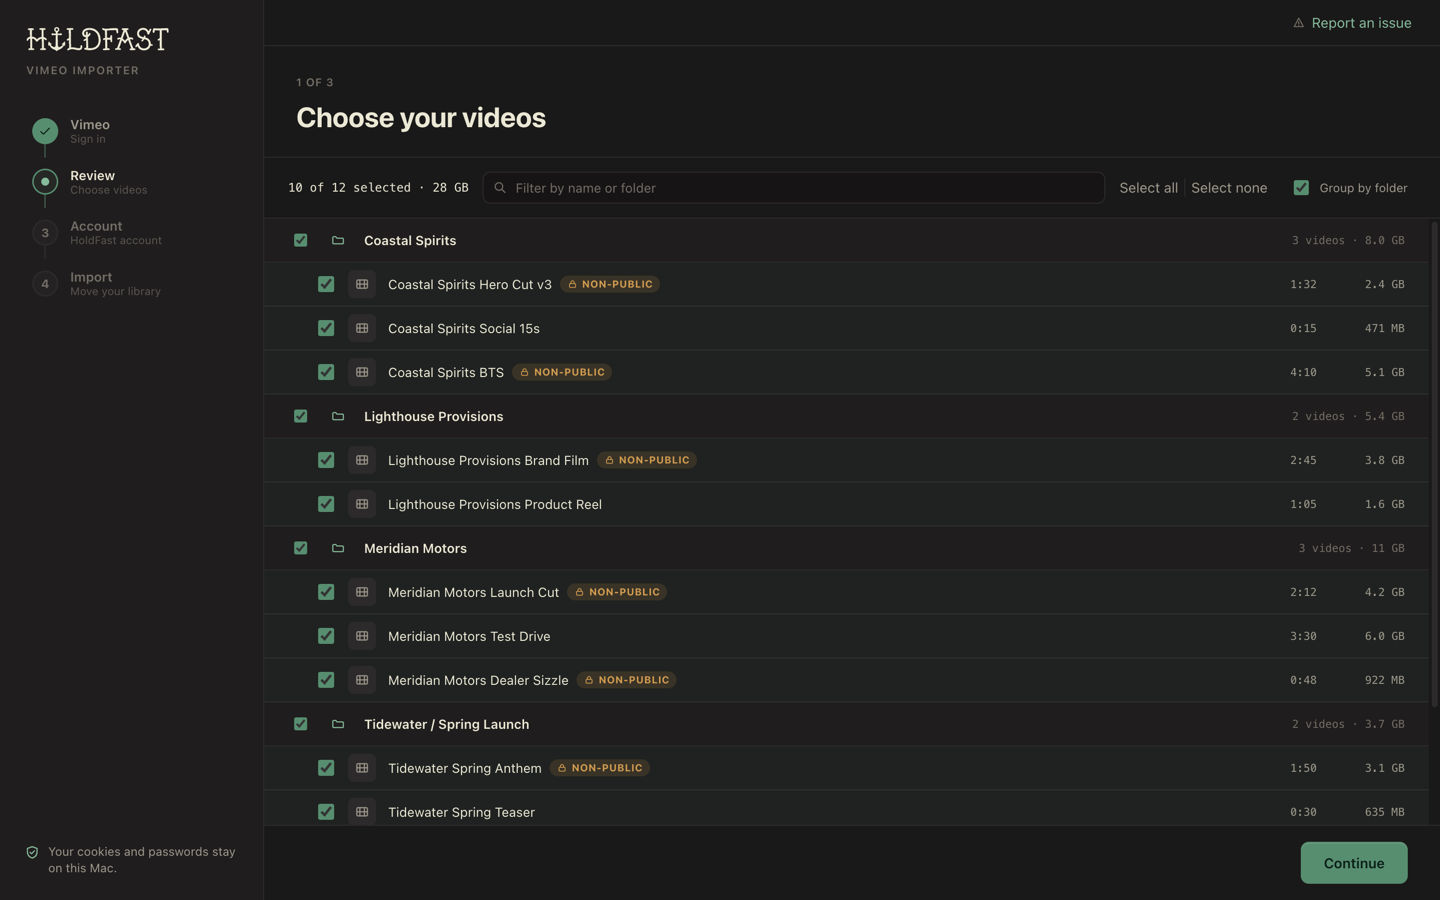Viewport: 1440px width, 900px height.
Task: Click the Continue button
Action: click(x=1353, y=864)
